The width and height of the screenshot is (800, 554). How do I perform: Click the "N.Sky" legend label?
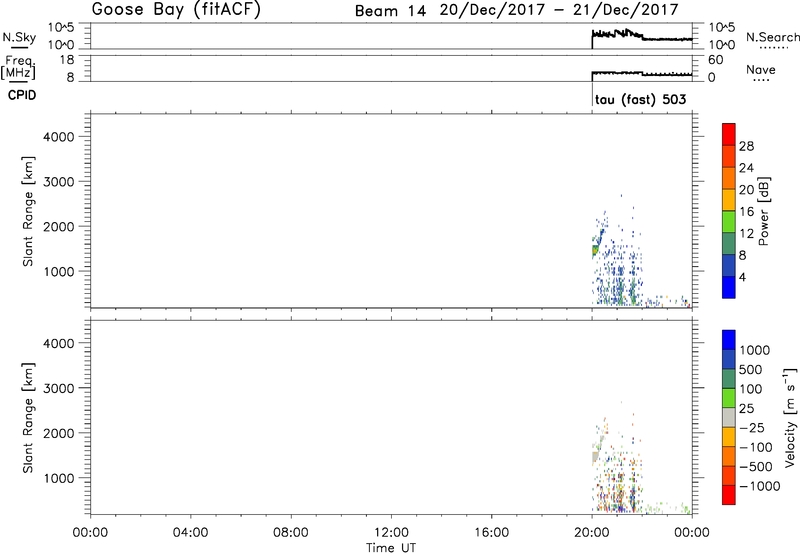click(19, 37)
